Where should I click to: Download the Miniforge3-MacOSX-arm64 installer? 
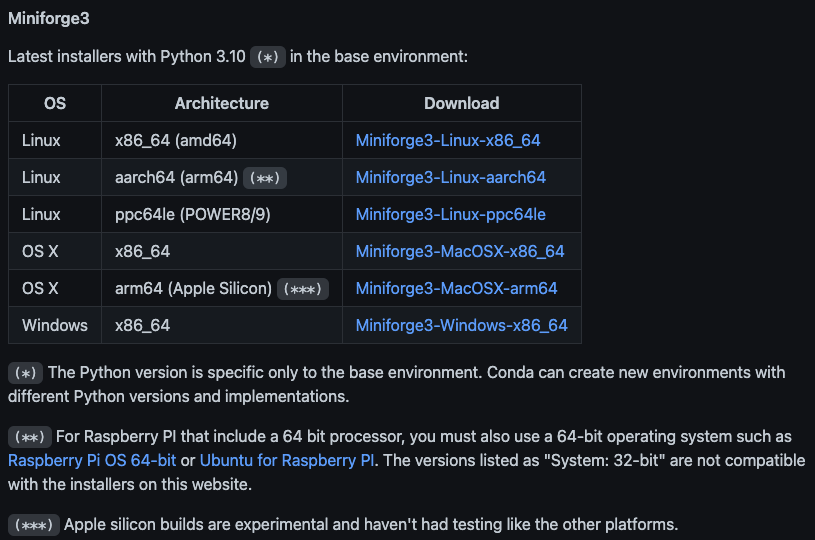click(x=456, y=288)
